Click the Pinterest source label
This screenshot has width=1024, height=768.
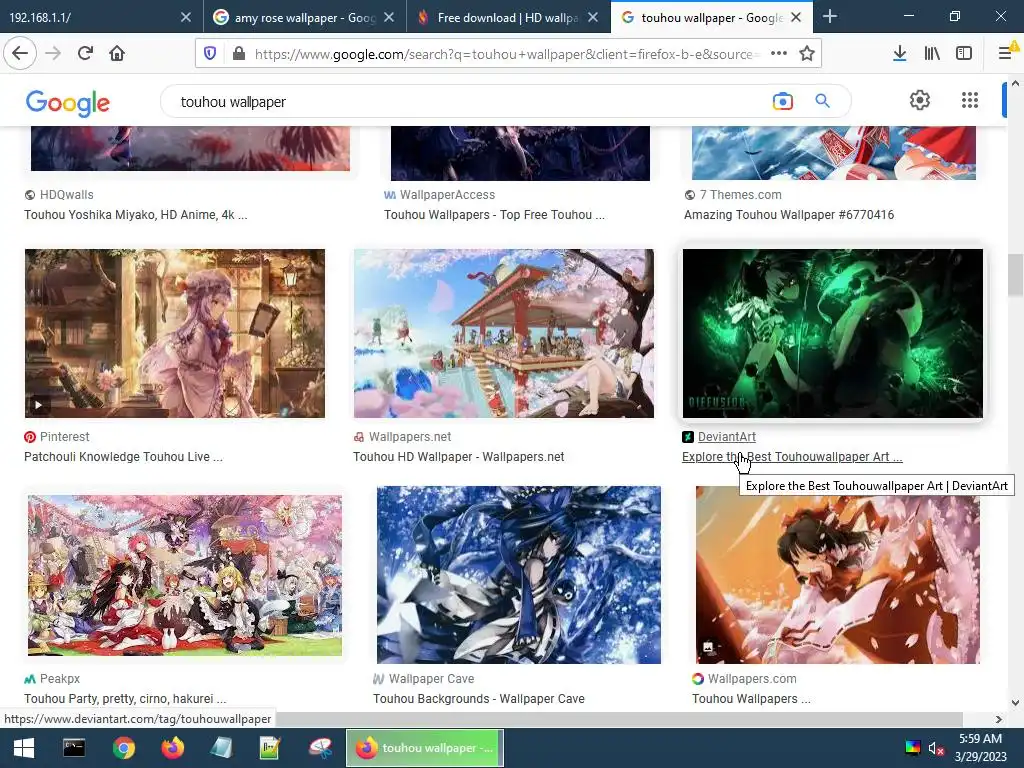(64, 437)
